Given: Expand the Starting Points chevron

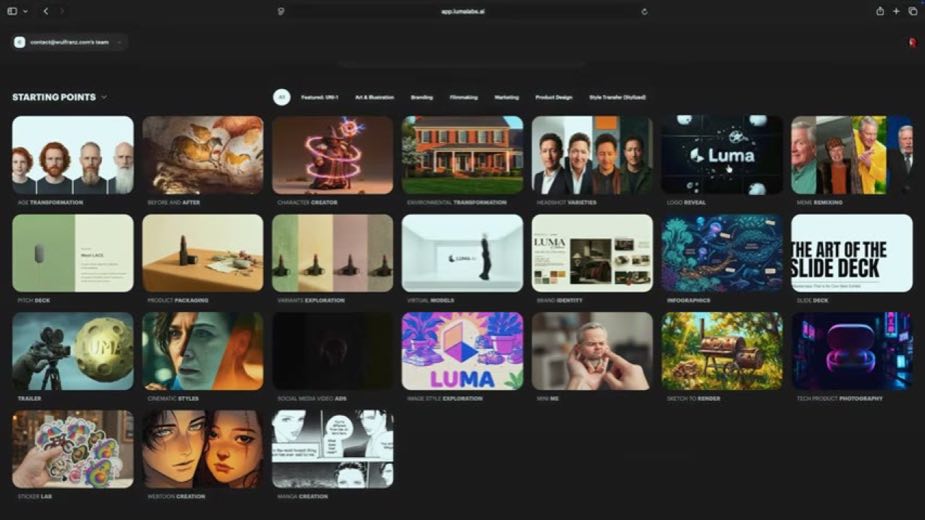Looking at the screenshot, I should [104, 97].
